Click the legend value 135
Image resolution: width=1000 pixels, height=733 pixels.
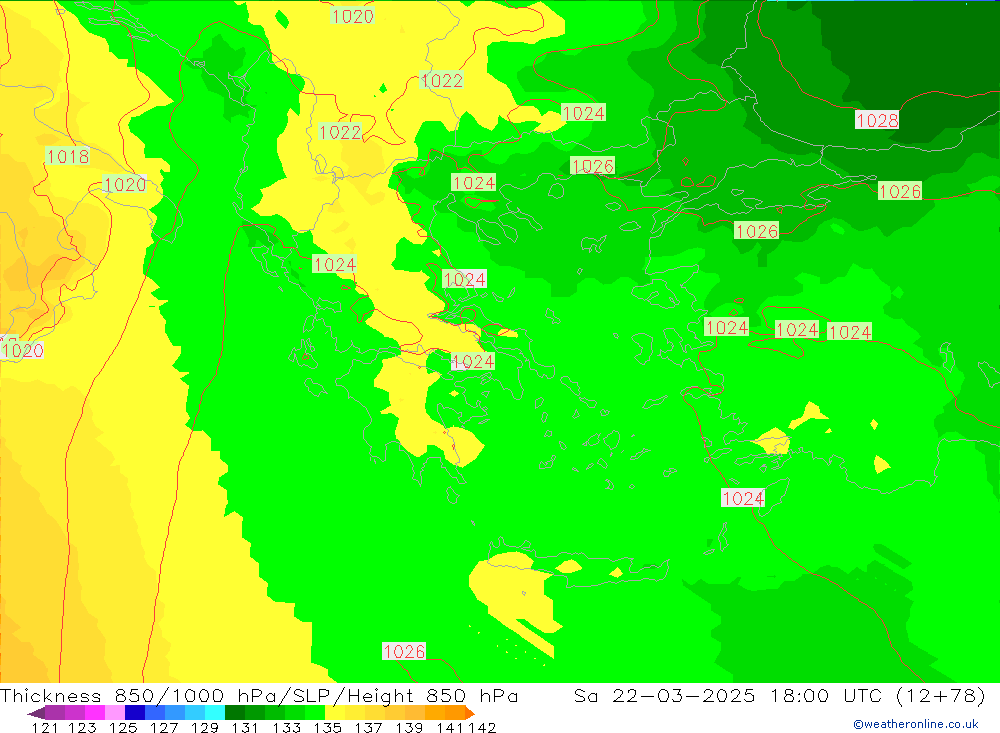(x=328, y=727)
